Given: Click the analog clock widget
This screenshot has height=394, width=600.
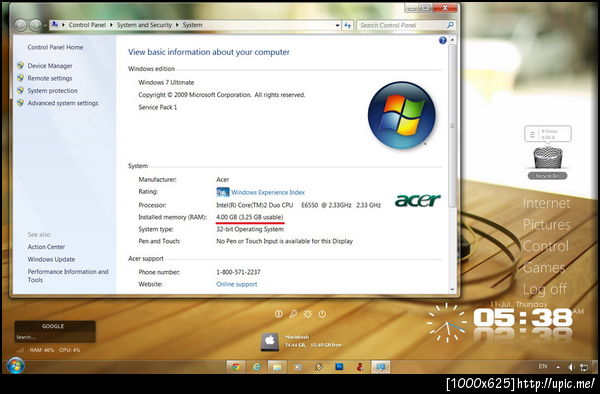Looking at the screenshot, I should [446, 322].
